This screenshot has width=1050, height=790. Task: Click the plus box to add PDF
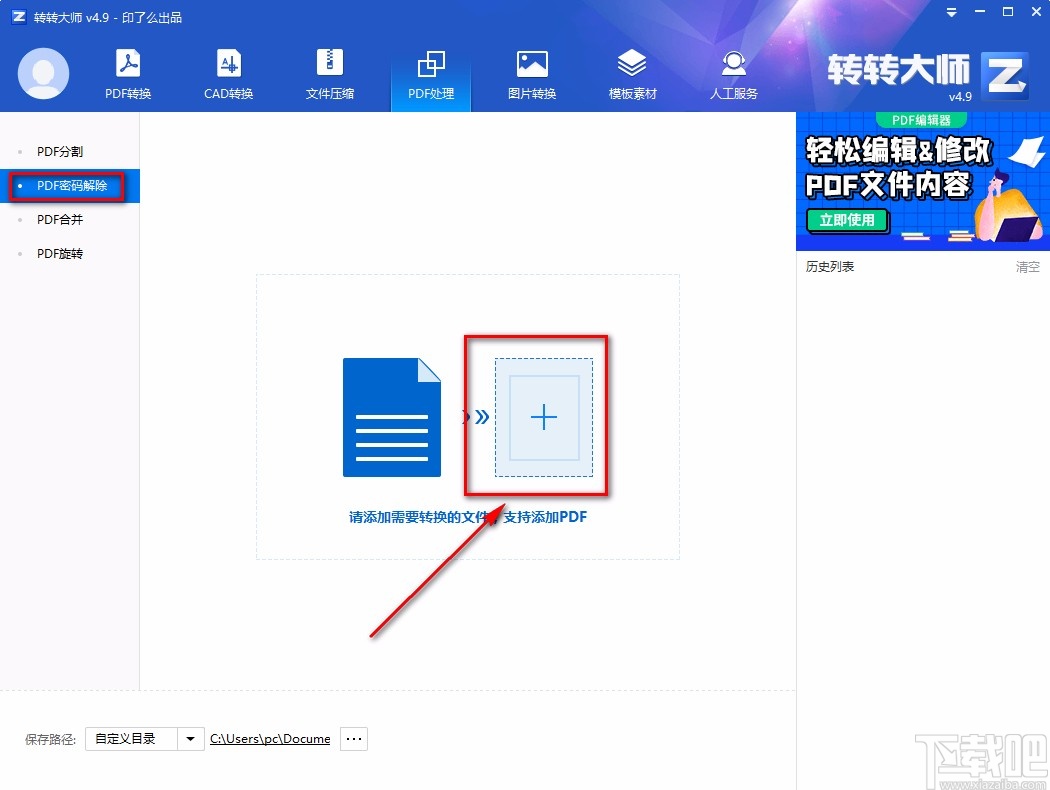tap(544, 417)
